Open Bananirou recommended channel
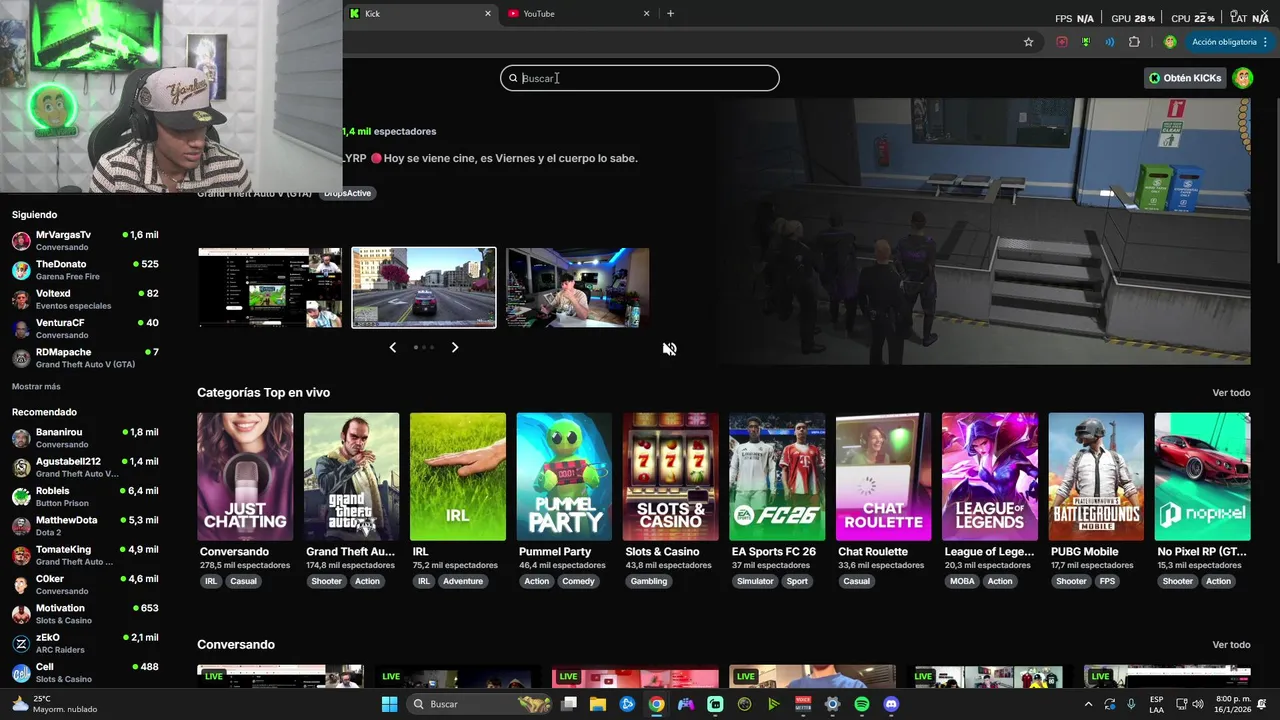 coord(85,438)
